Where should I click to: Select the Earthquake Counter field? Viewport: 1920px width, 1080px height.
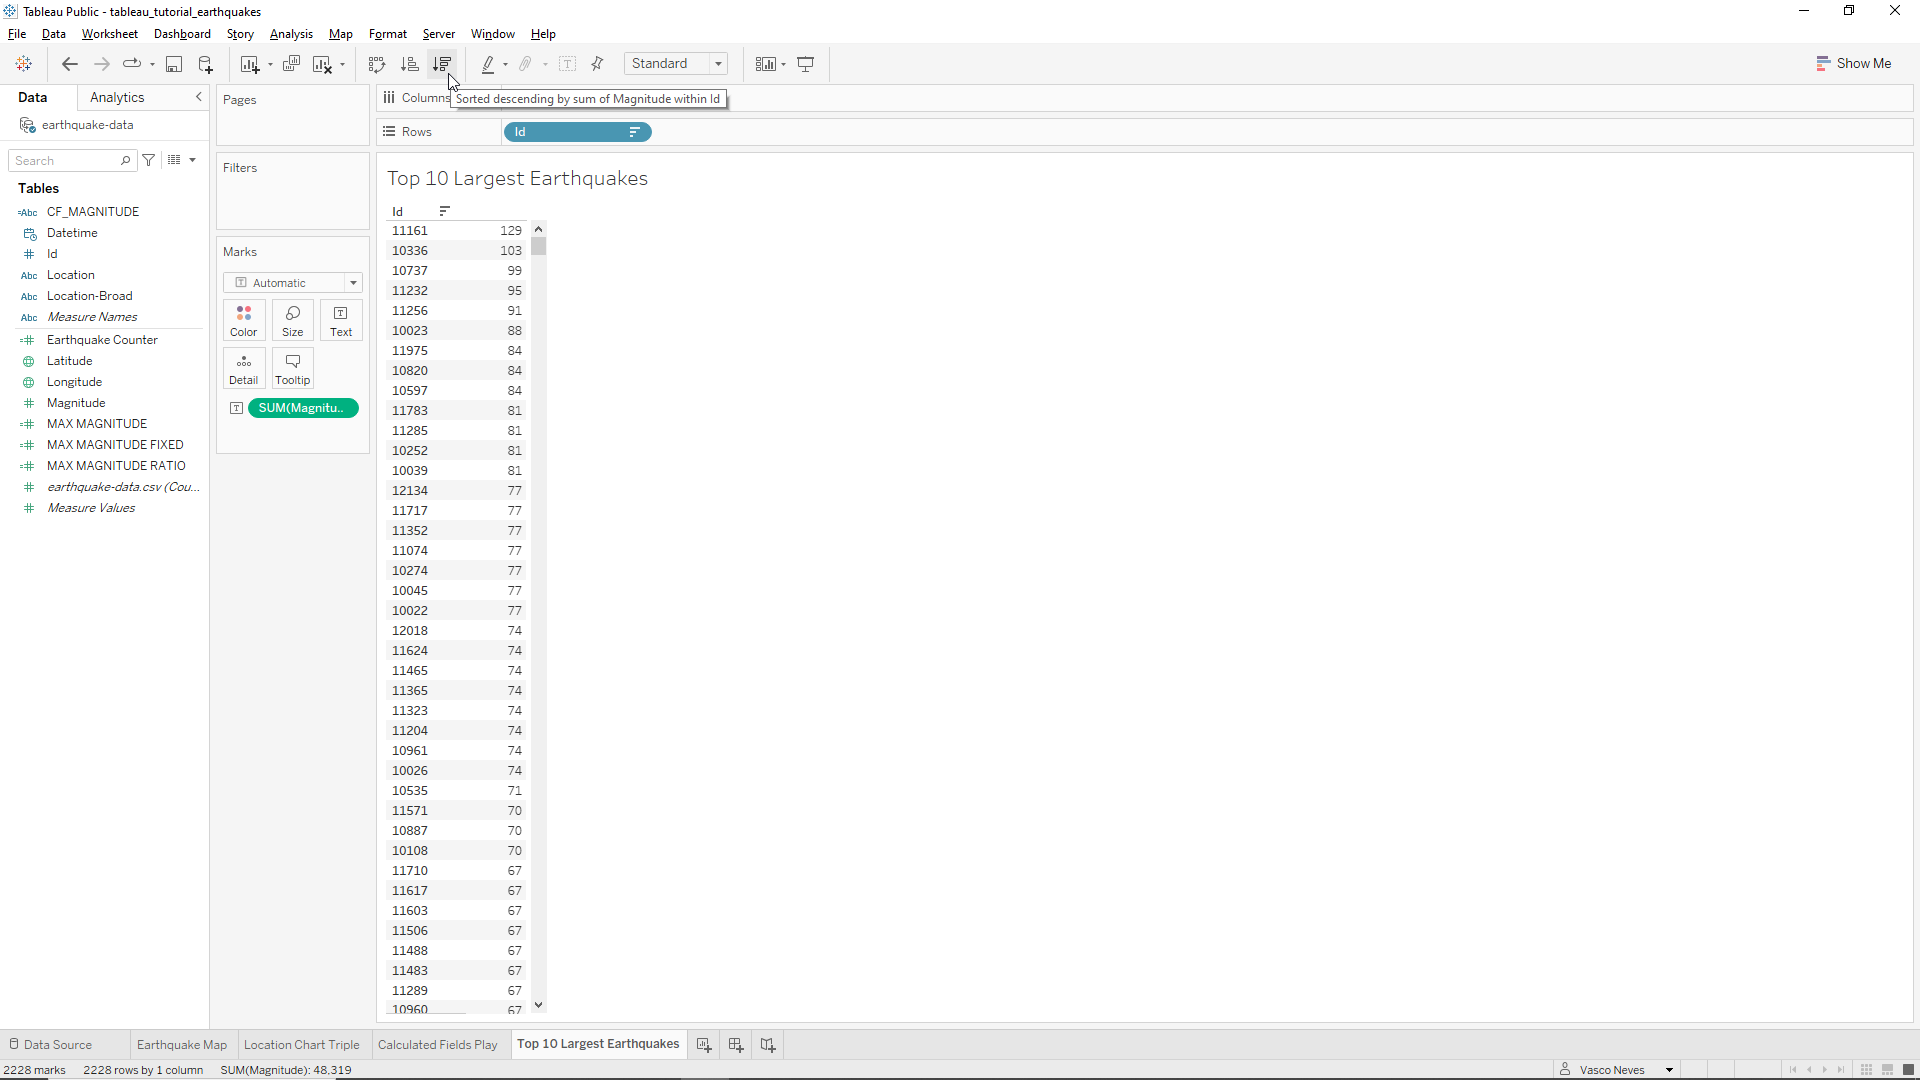[x=102, y=340]
